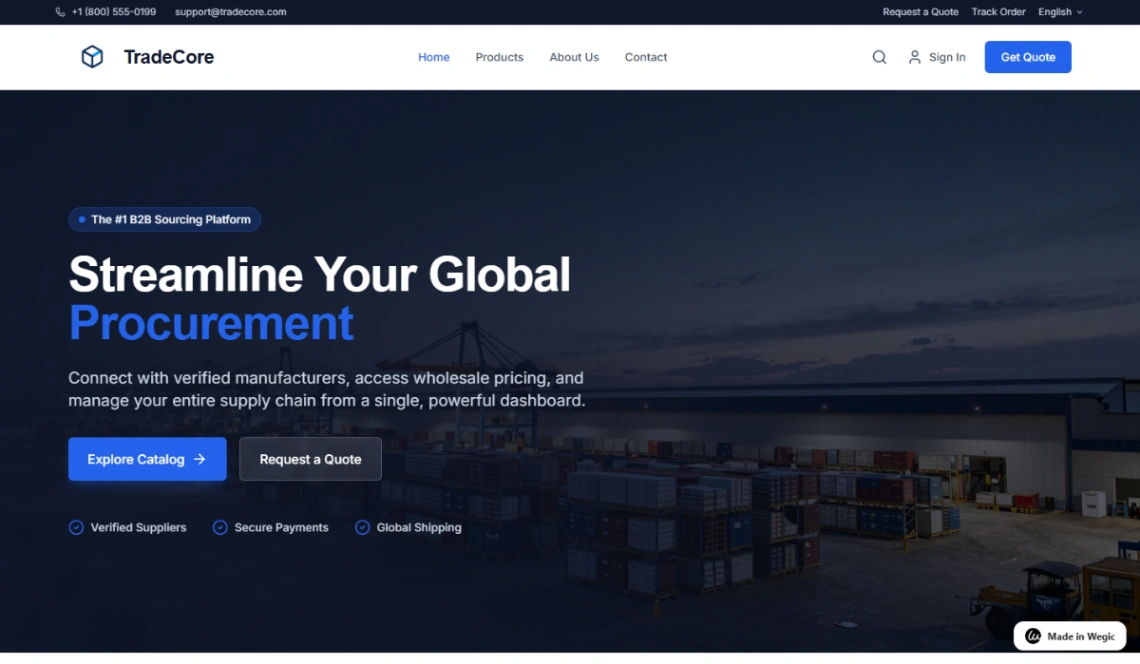Click the Explore Catalog button
This screenshot has width=1140, height=664.
[147, 459]
